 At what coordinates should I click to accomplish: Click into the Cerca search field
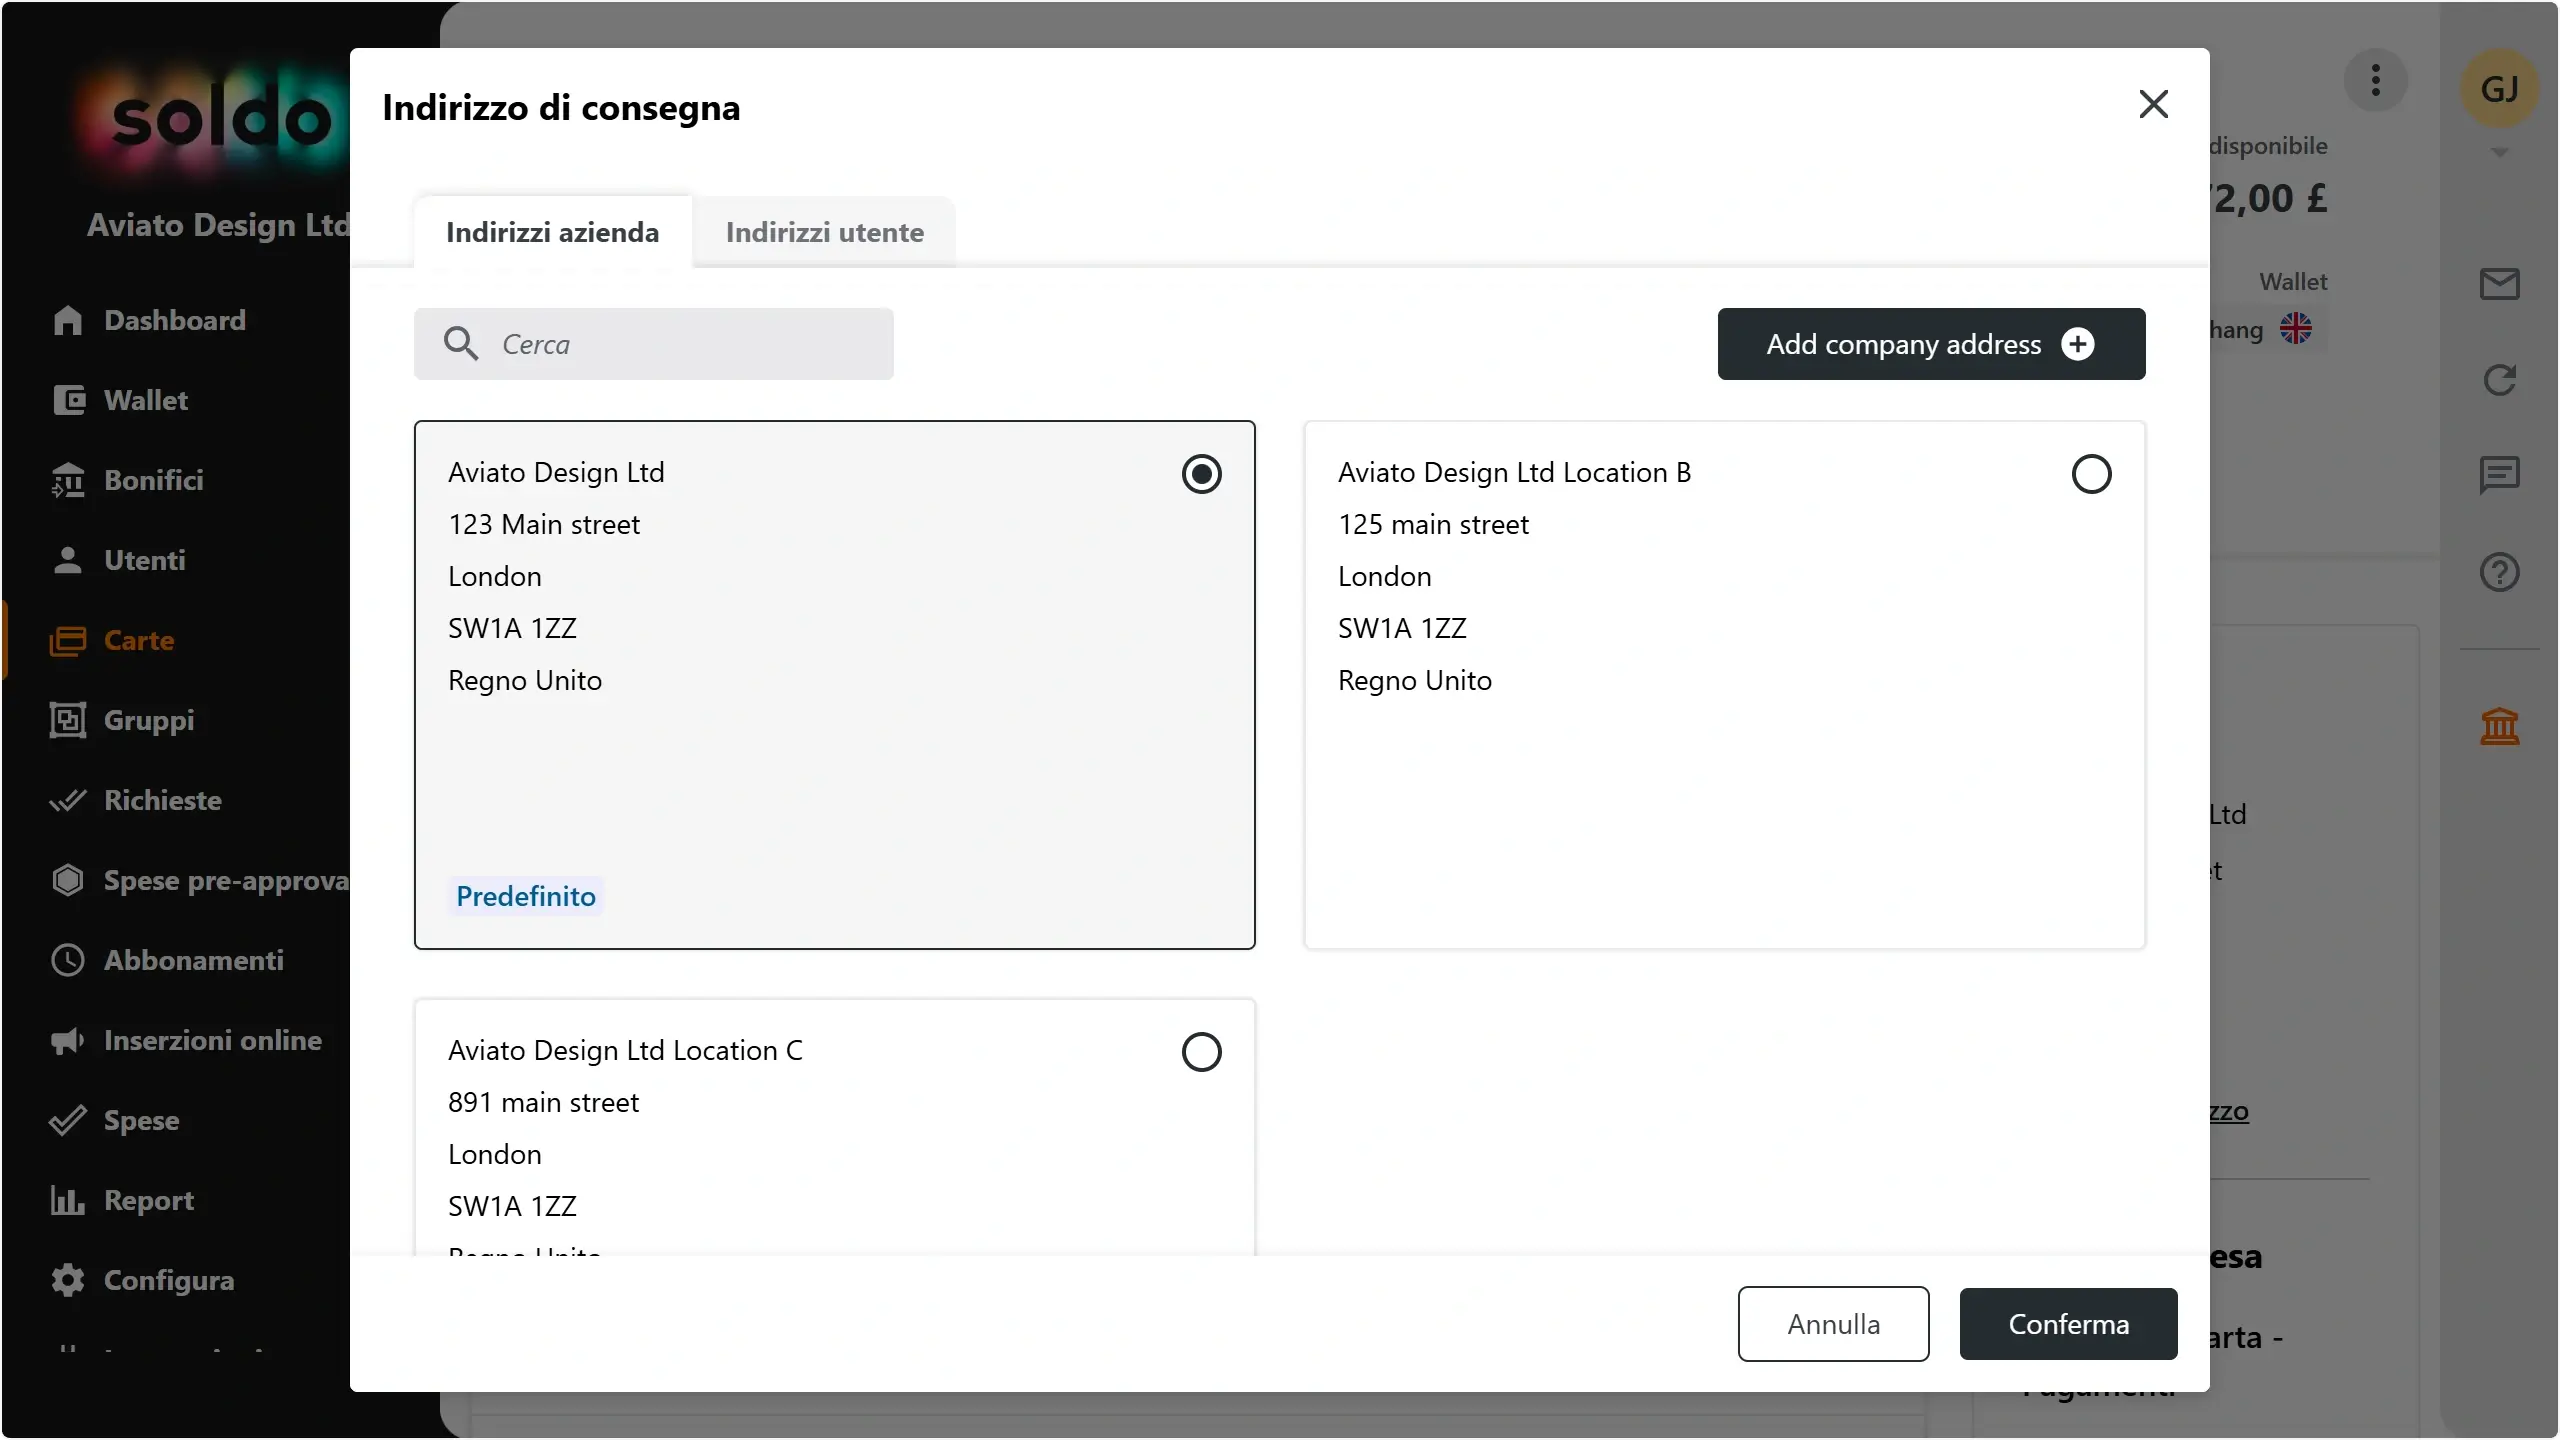[x=653, y=344]
